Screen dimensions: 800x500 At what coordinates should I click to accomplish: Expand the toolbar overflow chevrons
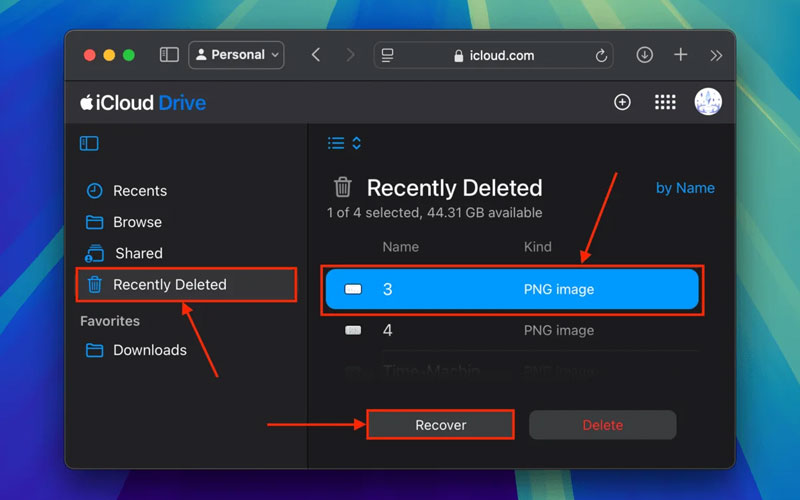(x=716, y=55)
